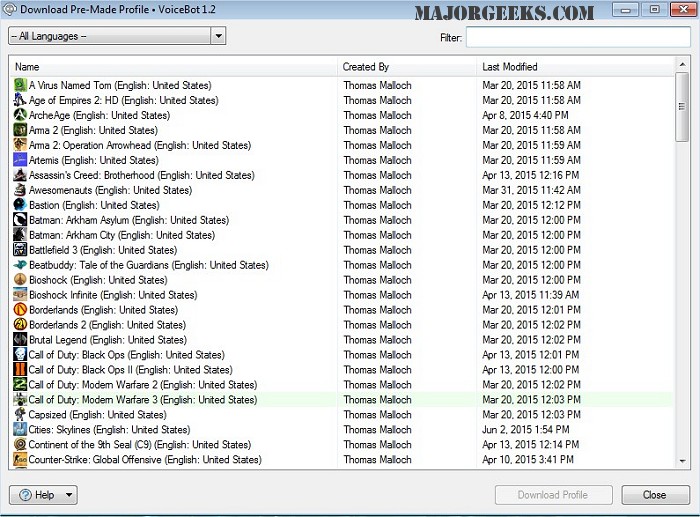
Task: Click the scrollbar up arrow
Action: coord(682,65)
